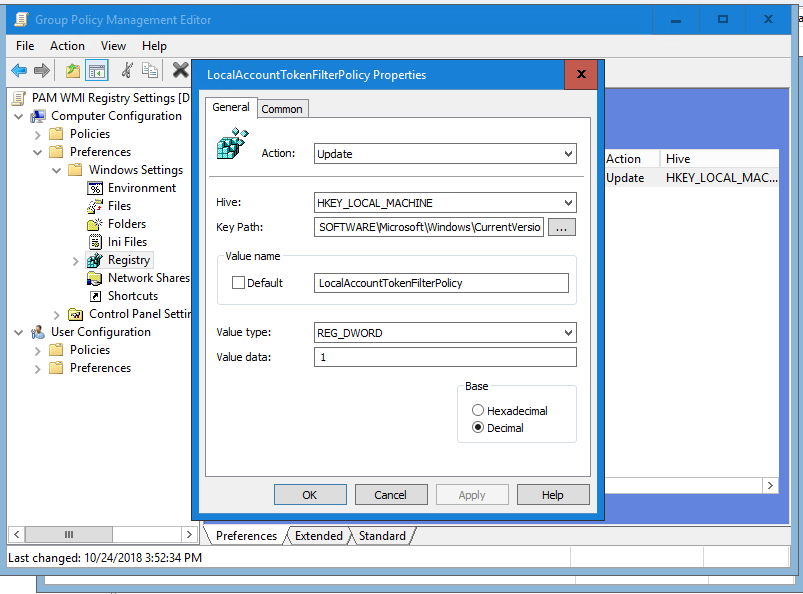Click the Key Path browse ellipsis button
Viewport: 803px width, 594px height.
562,227
